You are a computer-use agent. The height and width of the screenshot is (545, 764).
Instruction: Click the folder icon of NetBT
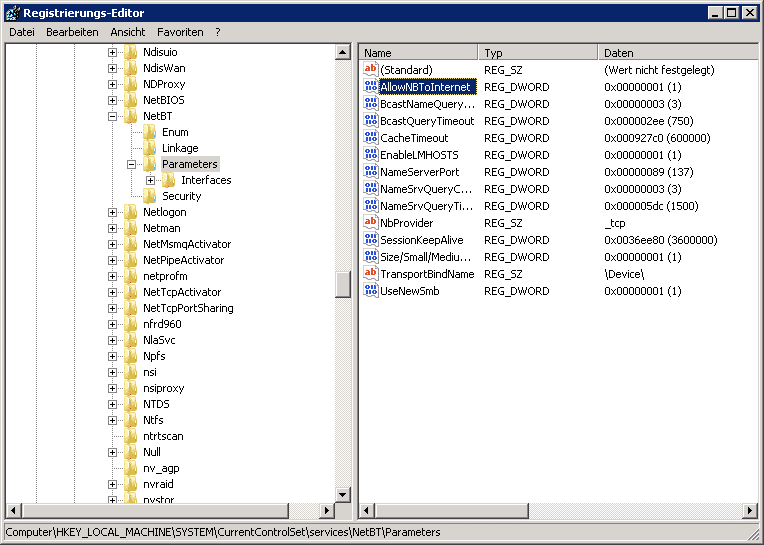click(x=131, y=116)
